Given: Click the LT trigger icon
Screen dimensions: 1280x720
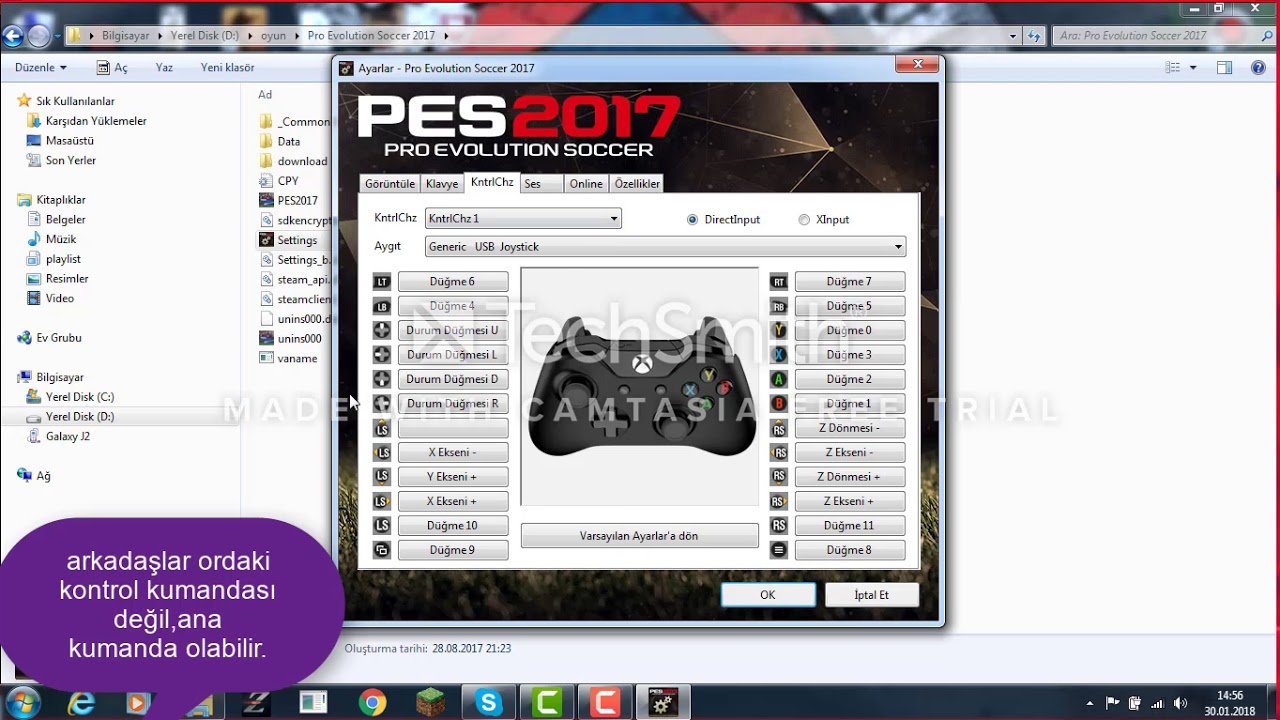Looking at the screenshot, I should click(x=382, y=282).
